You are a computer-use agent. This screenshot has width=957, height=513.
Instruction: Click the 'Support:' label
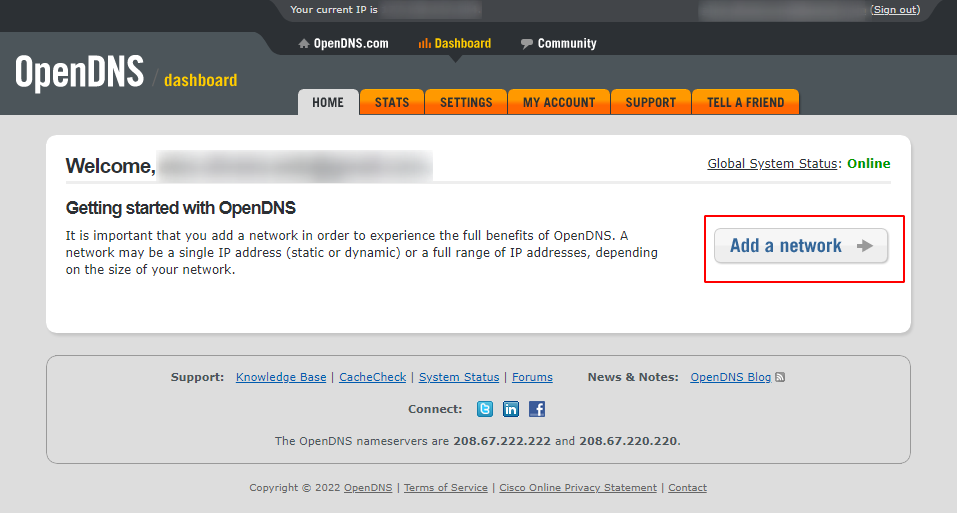(x=197, y=377)
